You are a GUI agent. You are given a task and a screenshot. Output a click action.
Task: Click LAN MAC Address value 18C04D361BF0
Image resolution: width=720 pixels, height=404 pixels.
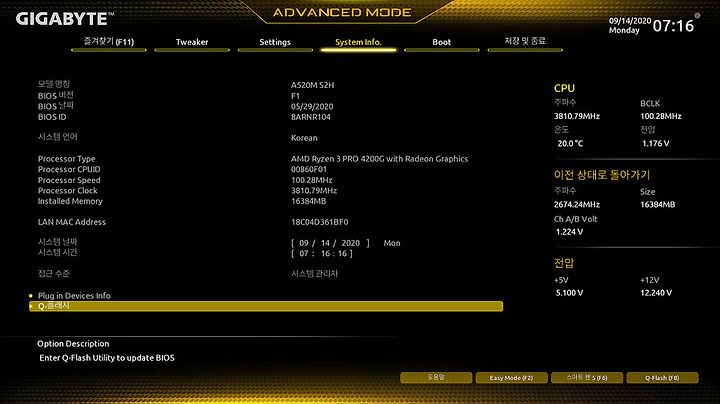click(320, 222)
